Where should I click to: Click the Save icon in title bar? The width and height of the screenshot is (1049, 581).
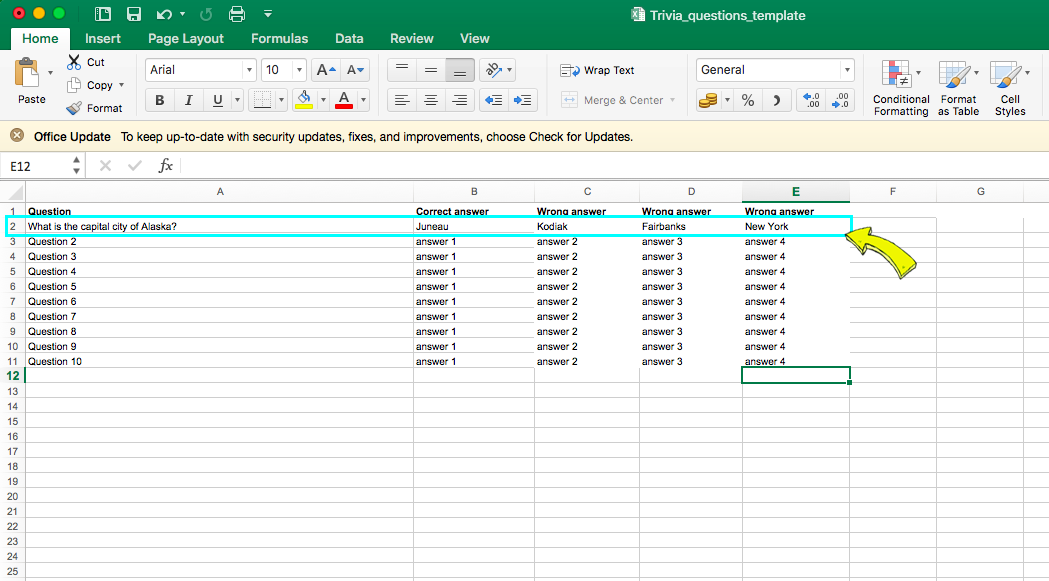point(134,14)
